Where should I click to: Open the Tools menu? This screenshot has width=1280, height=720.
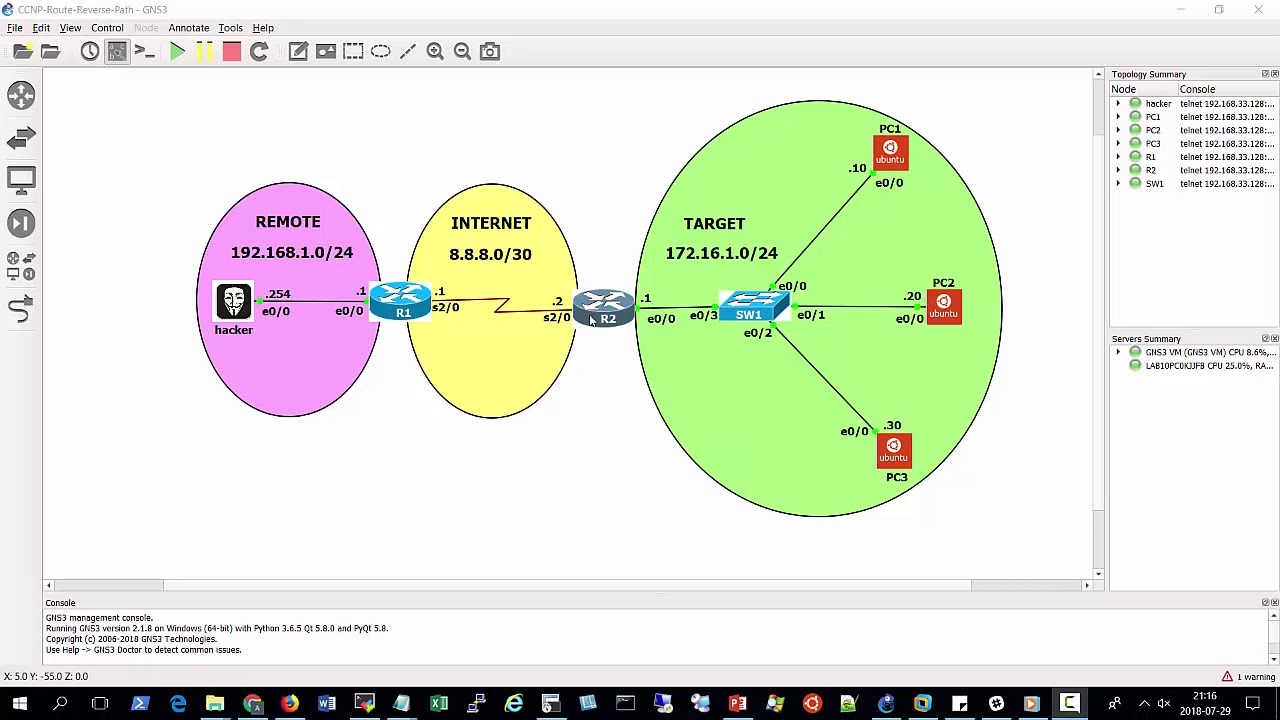pyautogui.click(x=230, y=28)
